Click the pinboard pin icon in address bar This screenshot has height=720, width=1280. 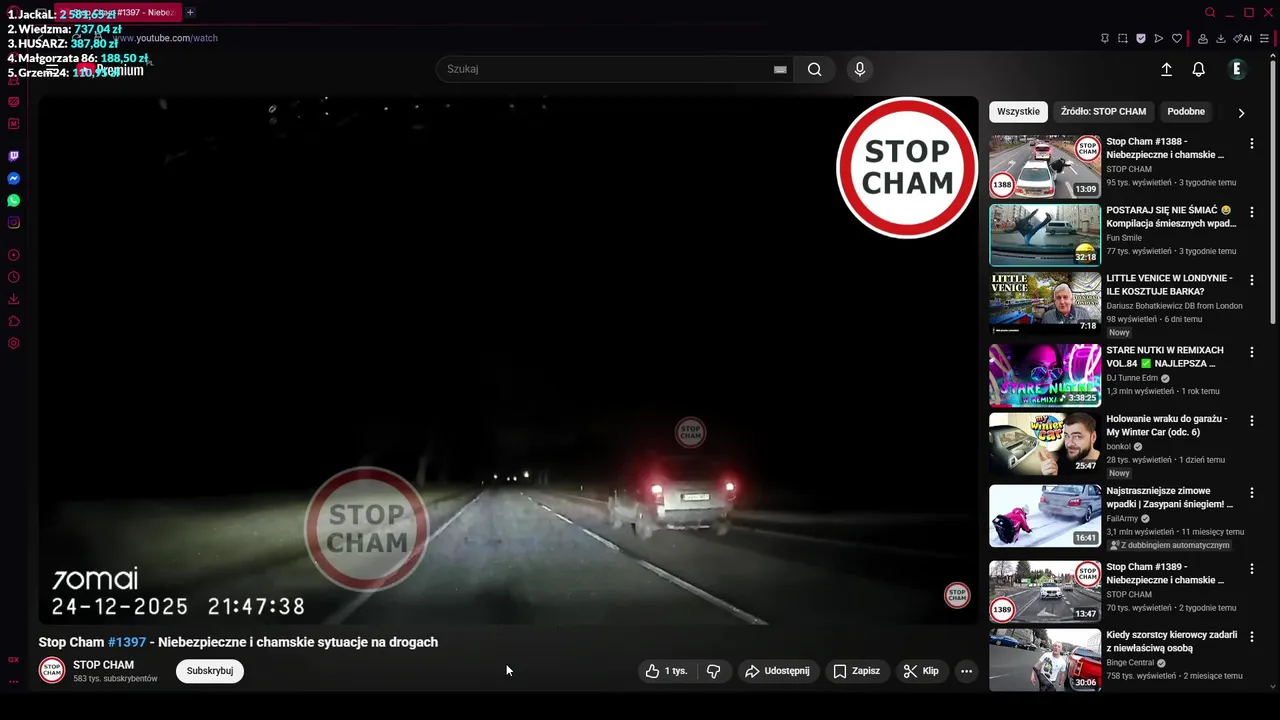(1105, 38)
